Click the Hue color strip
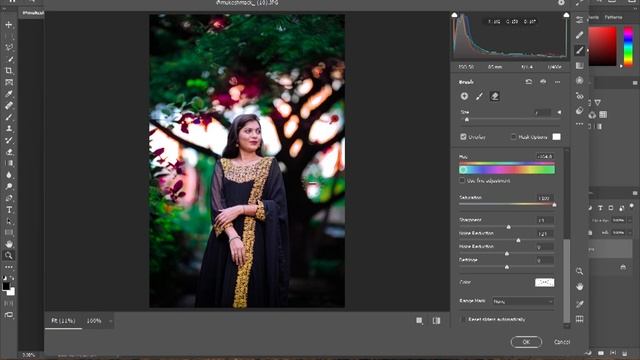Screen dimensions: 640x360 [507, 169]
